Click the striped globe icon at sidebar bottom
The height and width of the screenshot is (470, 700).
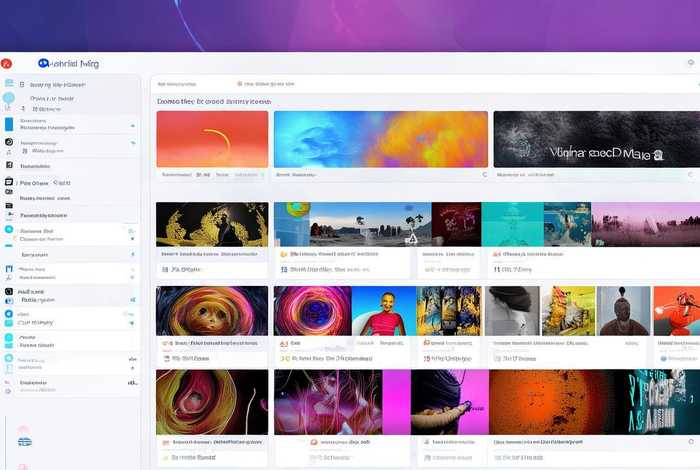coord(24,441)
